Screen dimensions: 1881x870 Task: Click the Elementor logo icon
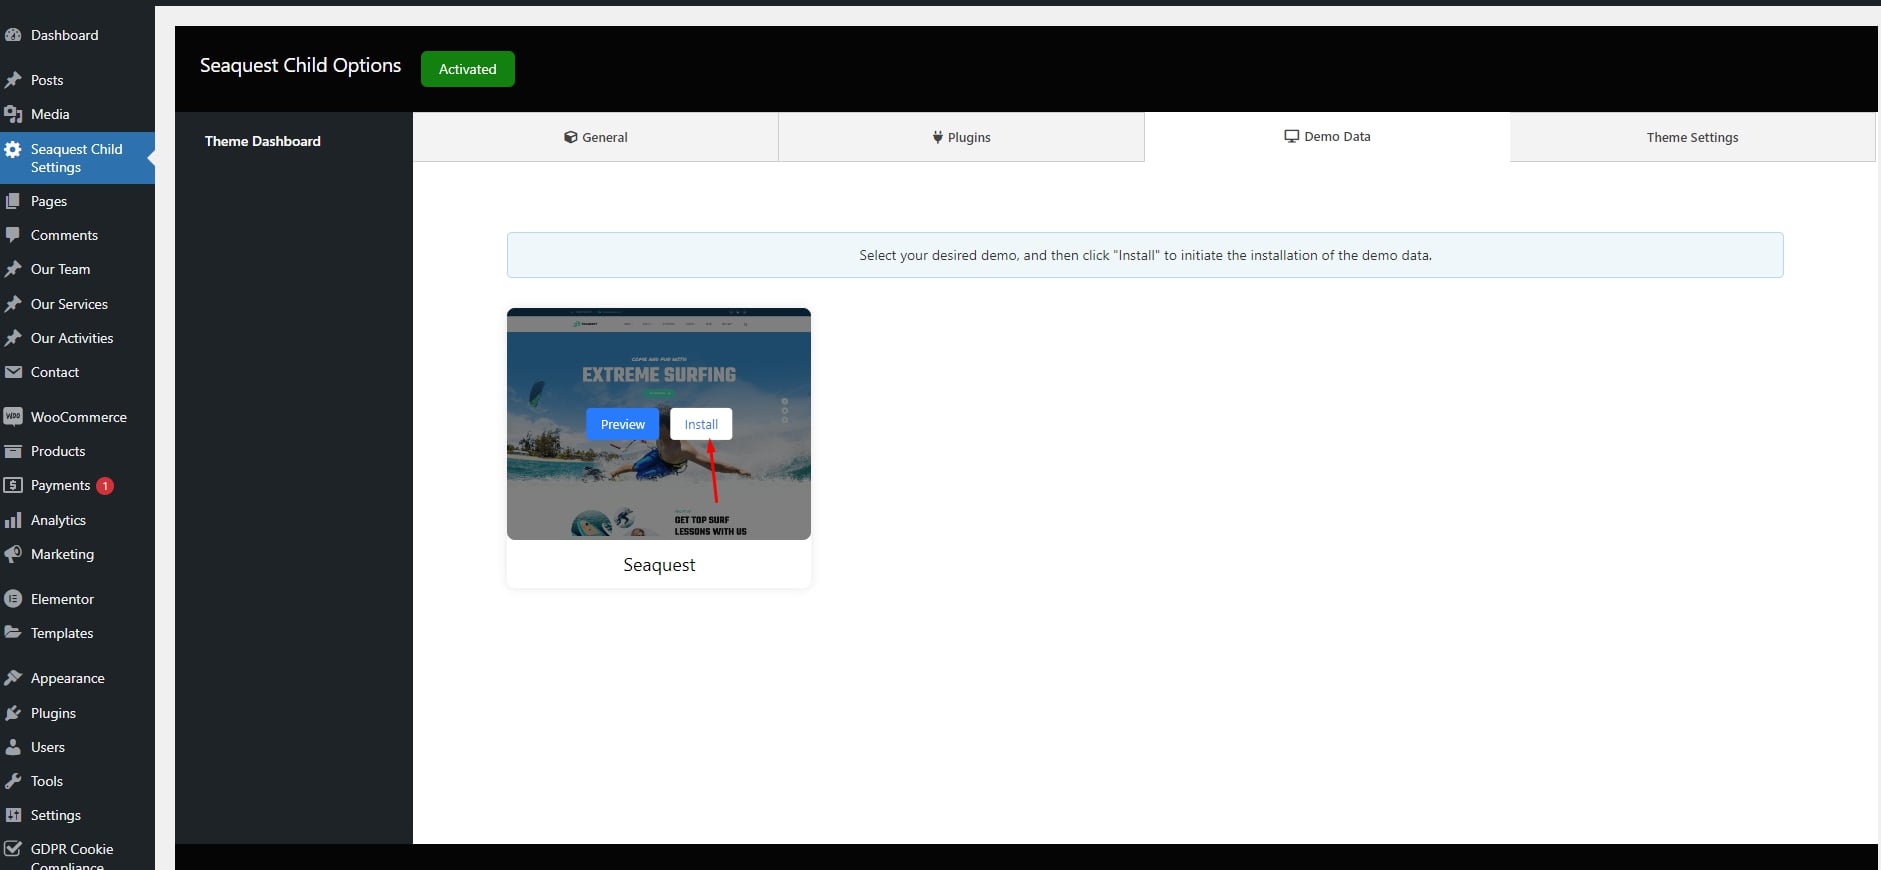[x=13, y=599]
